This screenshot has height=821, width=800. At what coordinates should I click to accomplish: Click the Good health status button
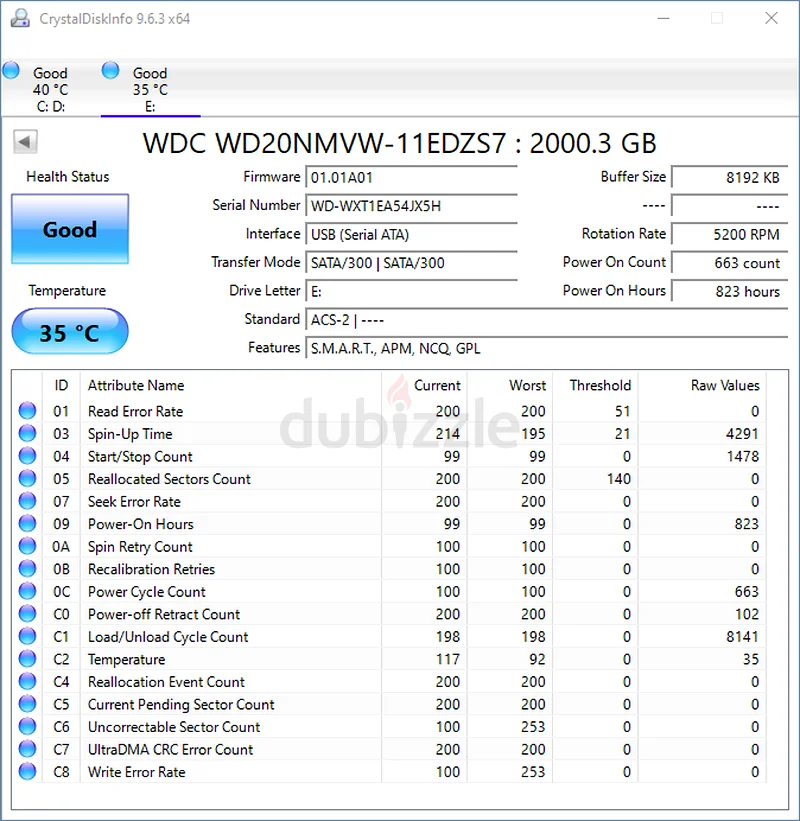70,229
